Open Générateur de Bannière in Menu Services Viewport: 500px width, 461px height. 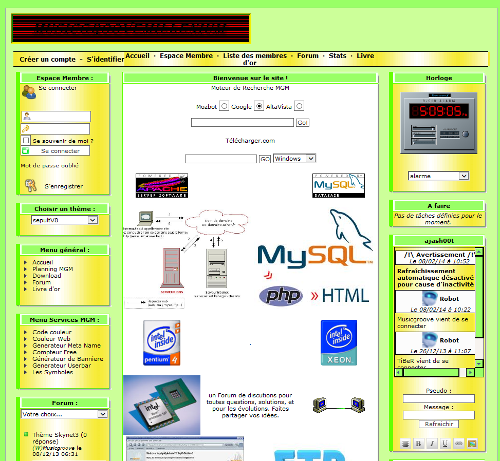pos(68,359)
